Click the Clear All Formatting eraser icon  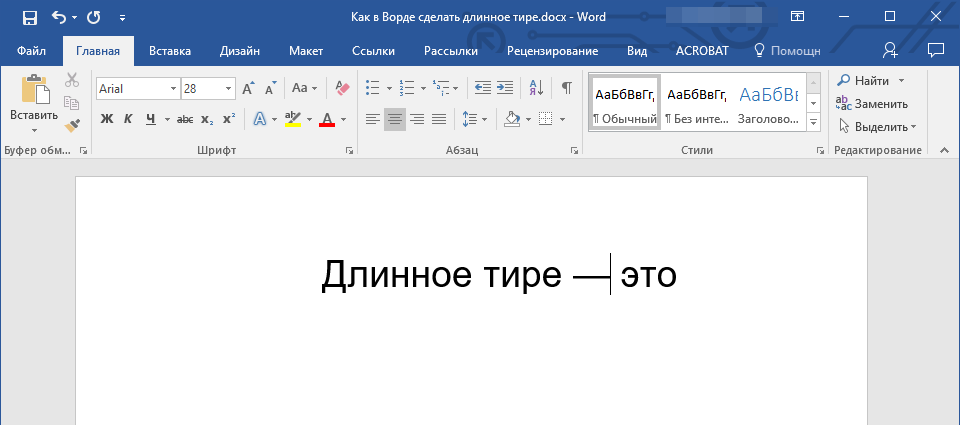(x=343, y=88)
